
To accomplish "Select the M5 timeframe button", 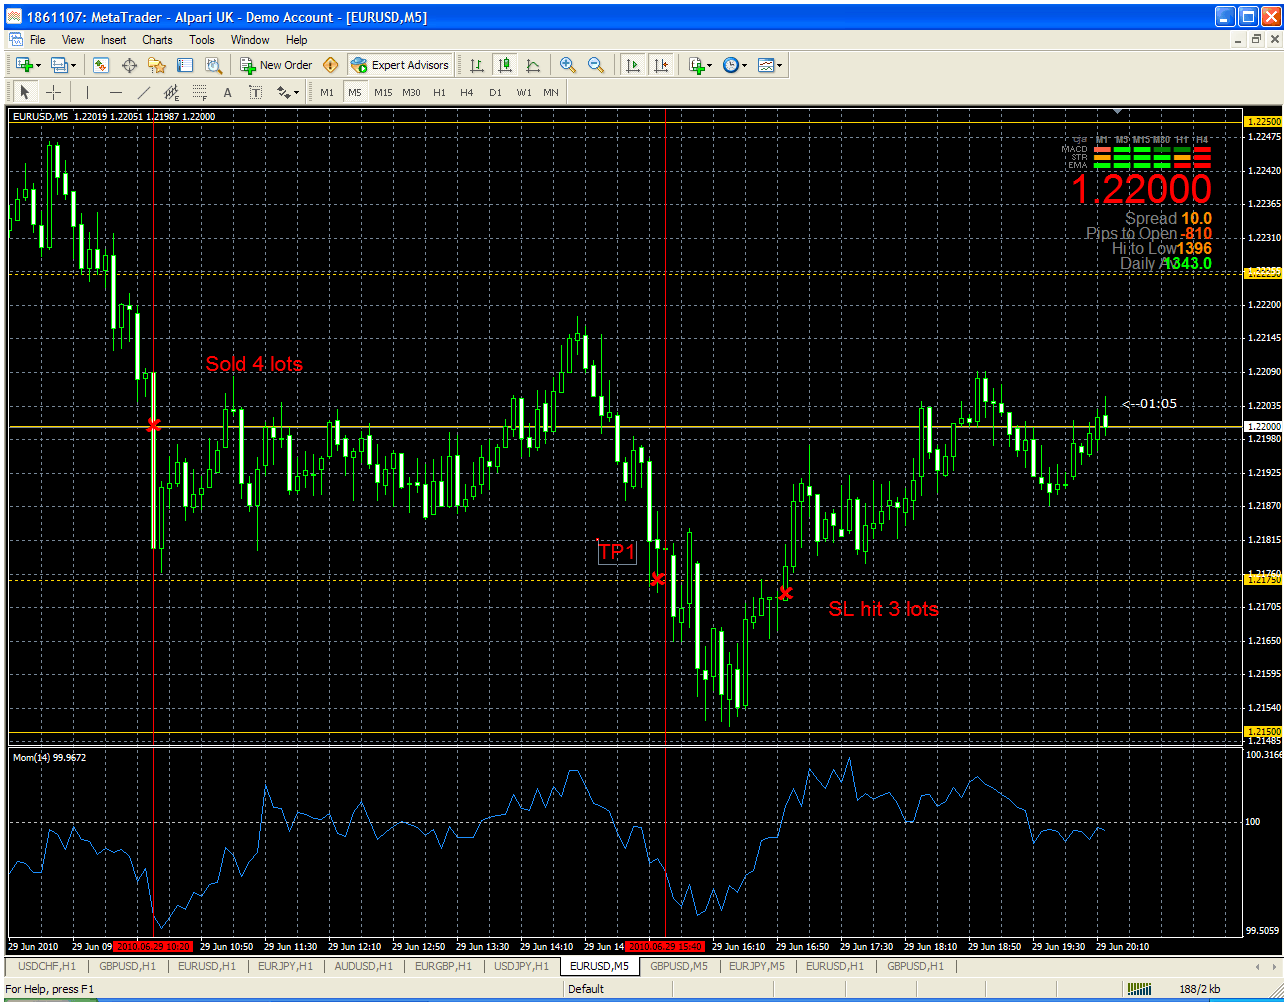I will tap(355, 92).
